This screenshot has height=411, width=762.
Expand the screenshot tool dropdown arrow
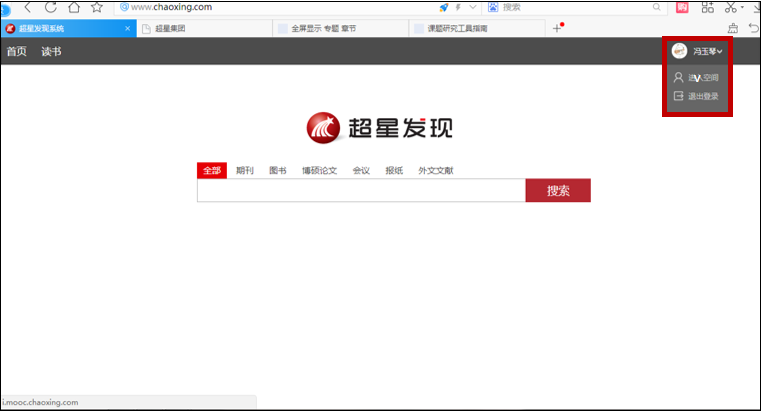click(742, 7)
